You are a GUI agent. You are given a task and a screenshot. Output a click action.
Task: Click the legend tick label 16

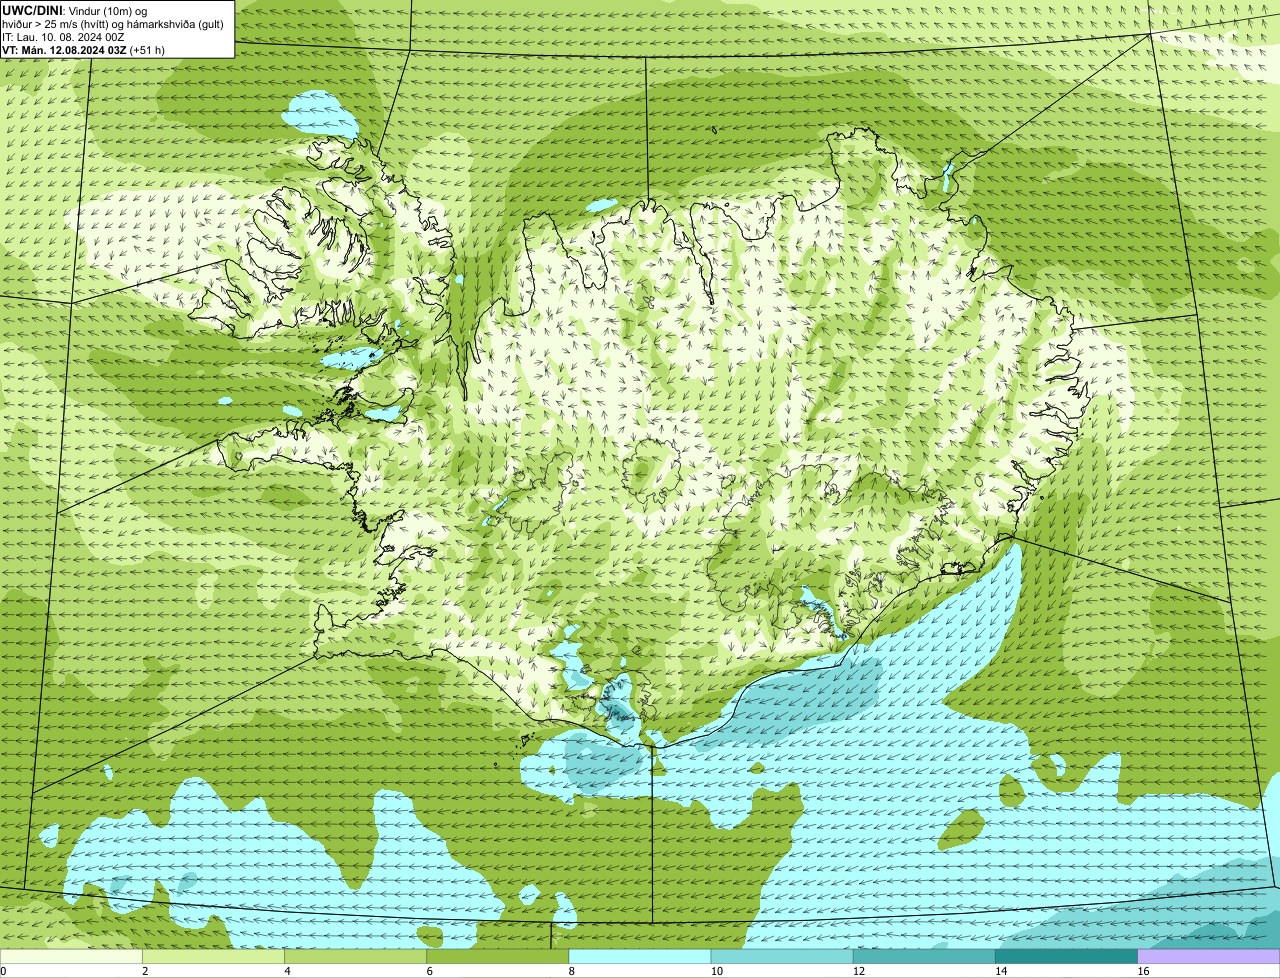1142,971
